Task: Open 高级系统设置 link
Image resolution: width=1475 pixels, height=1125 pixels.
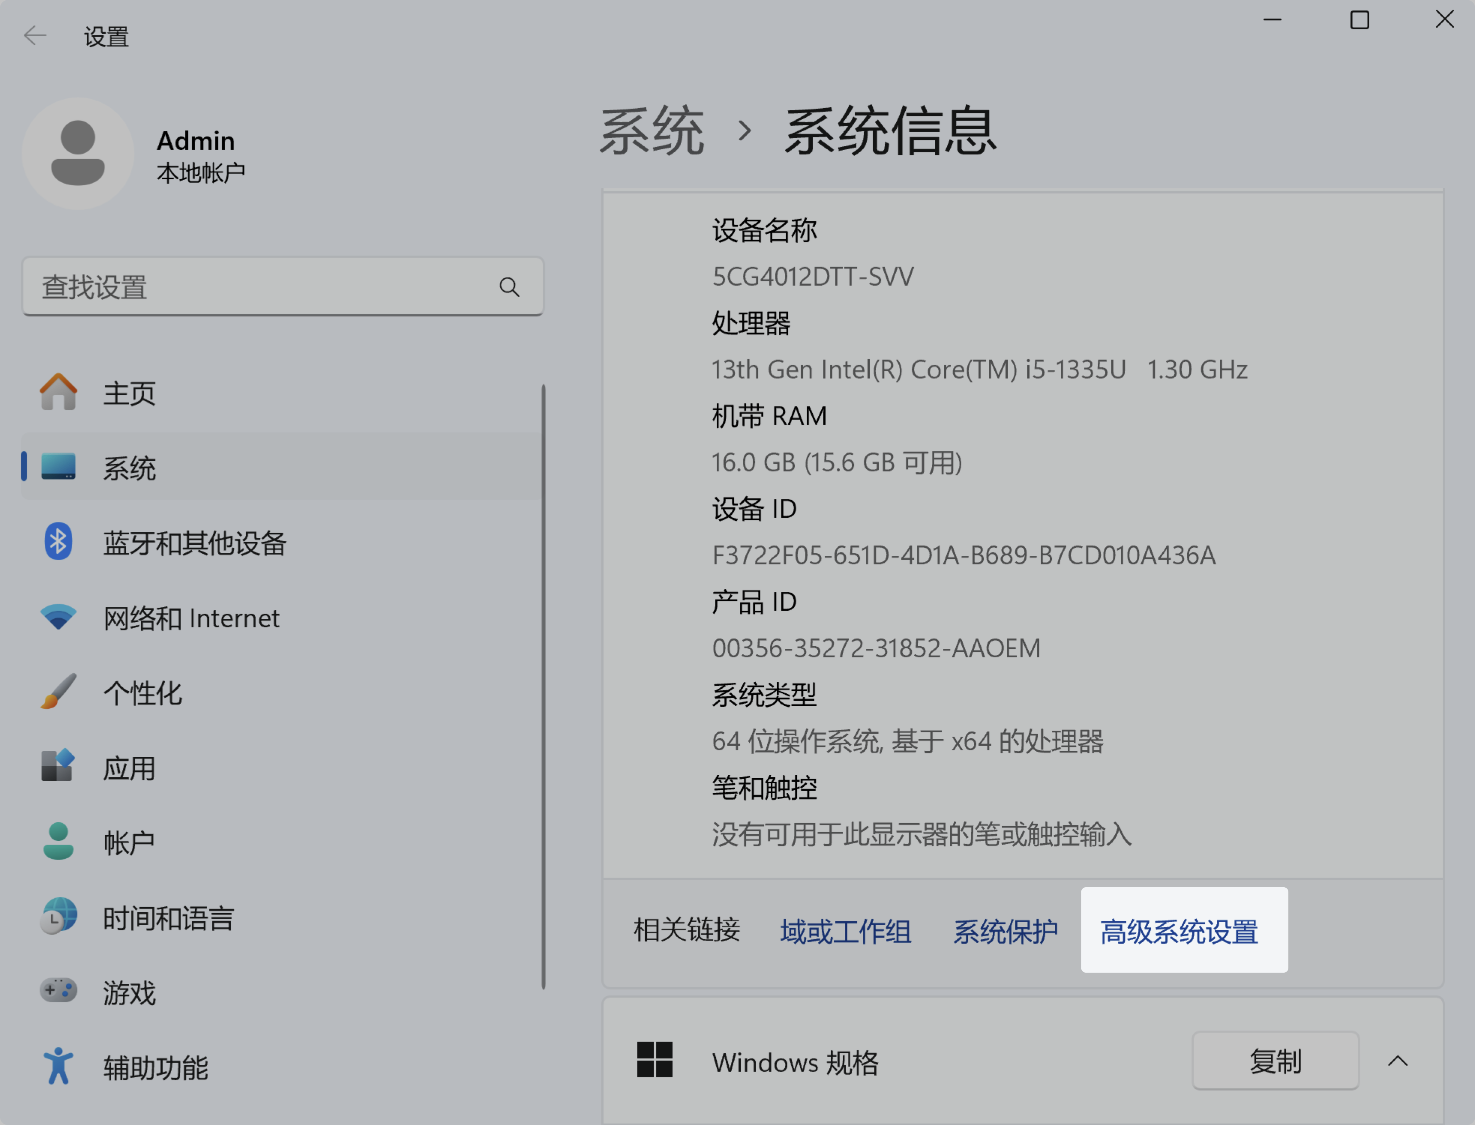Action: coord(1179,931)
